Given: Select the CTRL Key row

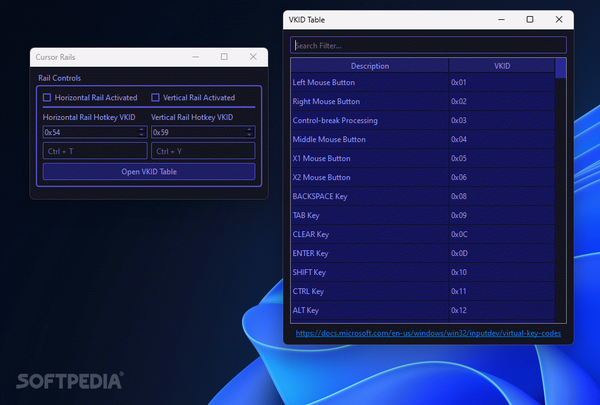Looking at the screenshot, I should [x=423, y=291].
